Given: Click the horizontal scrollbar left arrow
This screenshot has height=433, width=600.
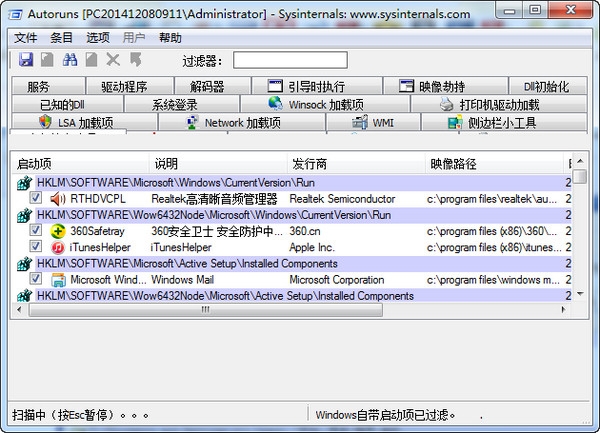Looking at the screenshot, I should (20, 309).
